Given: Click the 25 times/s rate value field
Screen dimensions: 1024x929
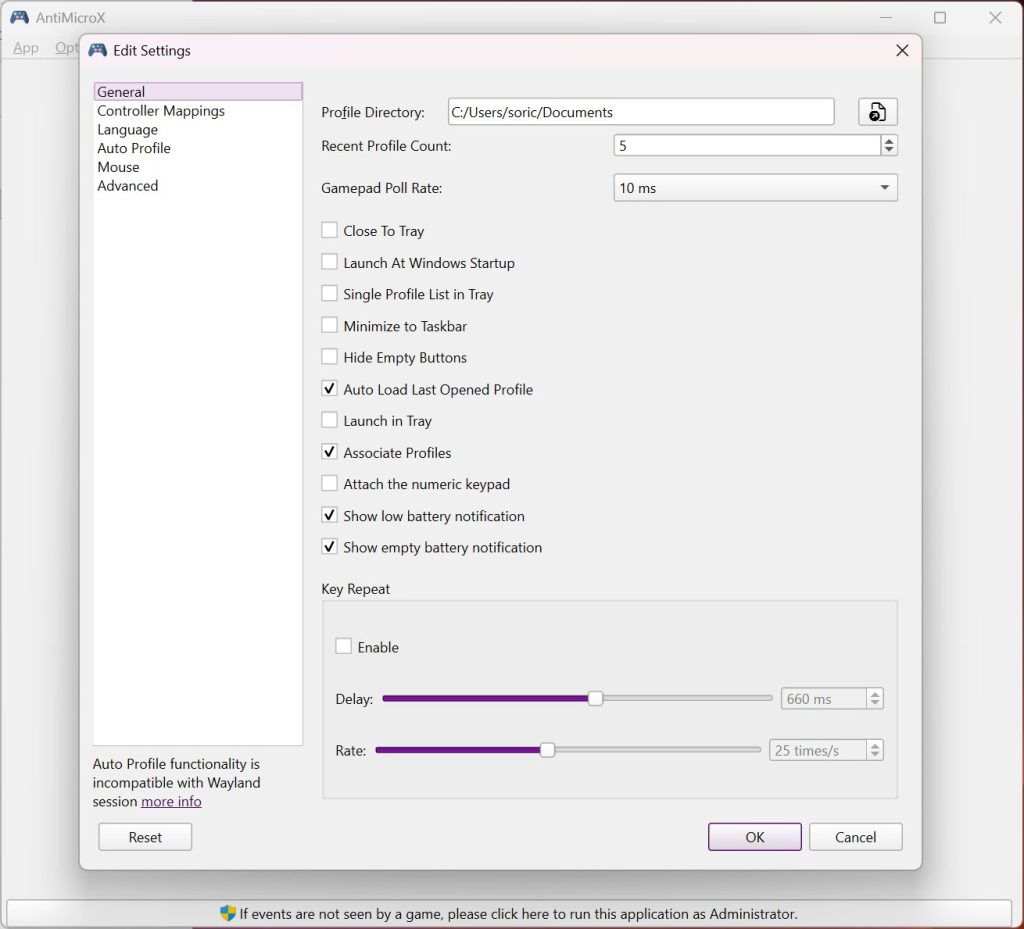Looking at the screenshot, I should pyautogui.click(x=818, y=750).
